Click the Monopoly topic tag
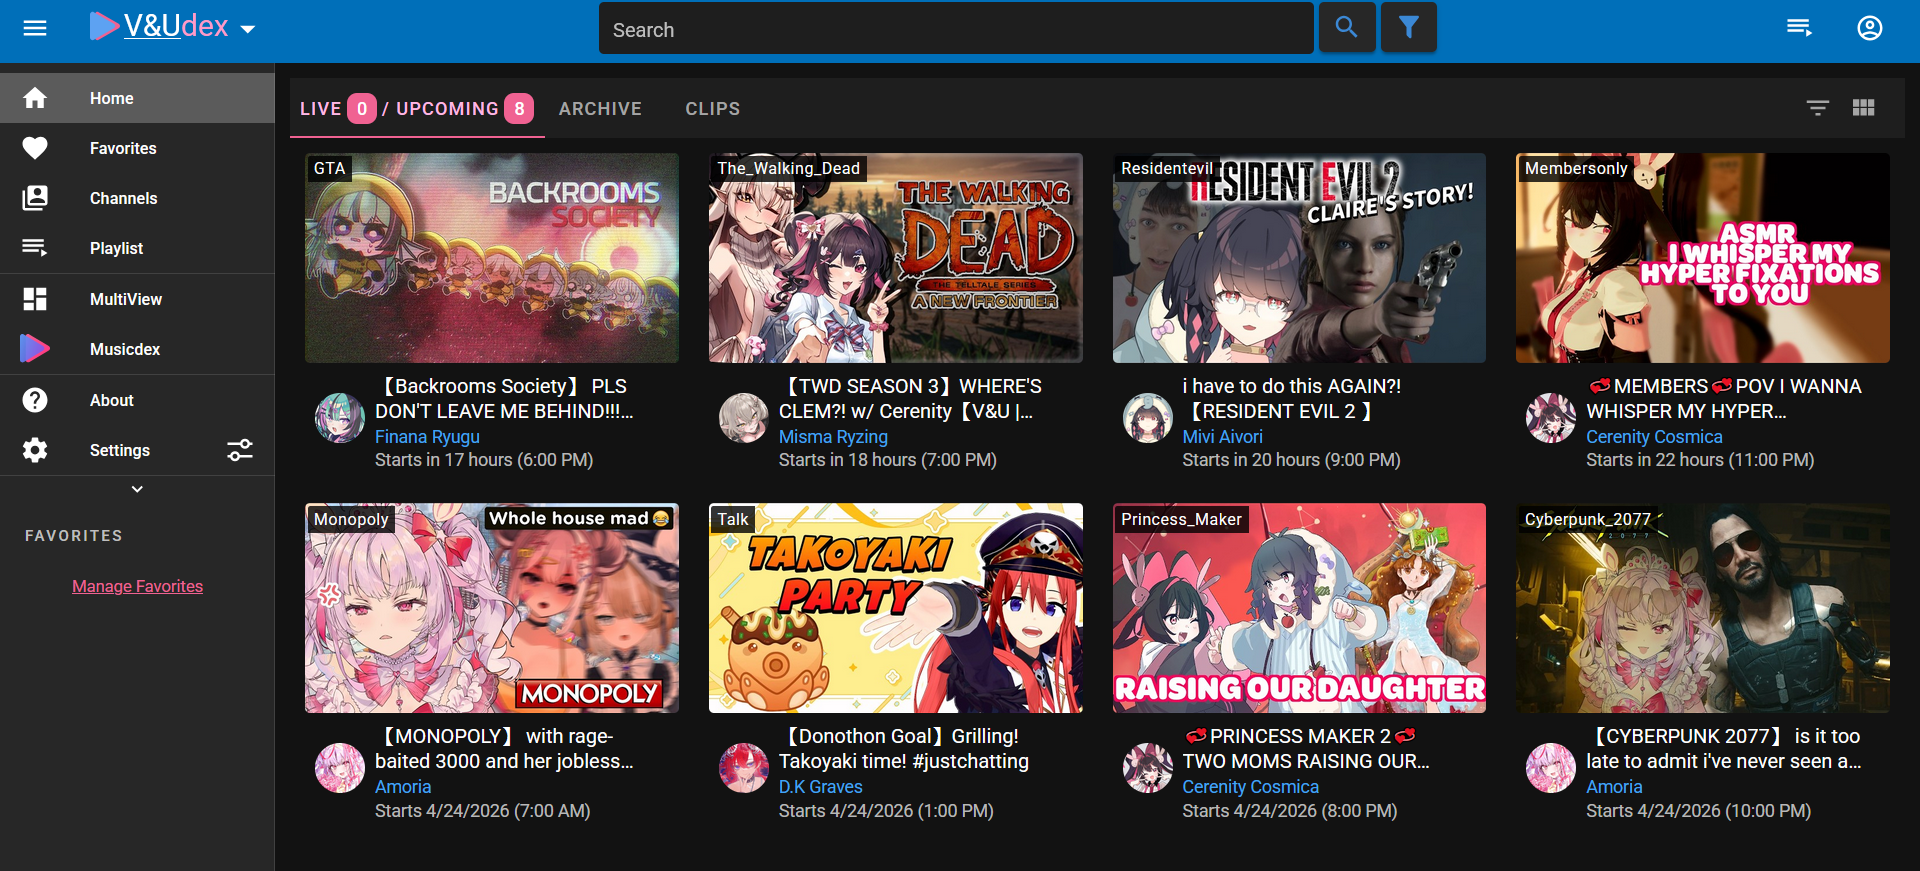This screenshot has height=871, width=1920. pyautogui.click(x=351, y=519)
